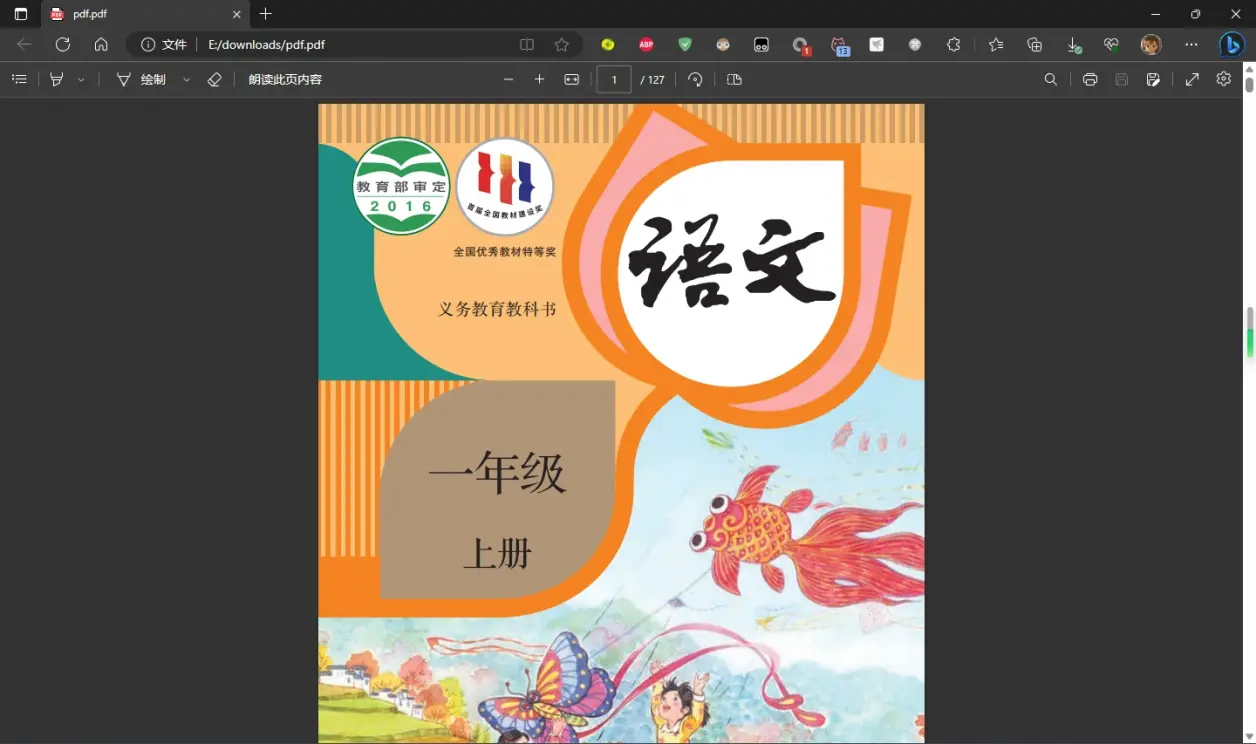Click the address bar E:/downloads/pdf.pdf
The width and height of the screenshot is (1256, 744).
(x=266, y=45)
